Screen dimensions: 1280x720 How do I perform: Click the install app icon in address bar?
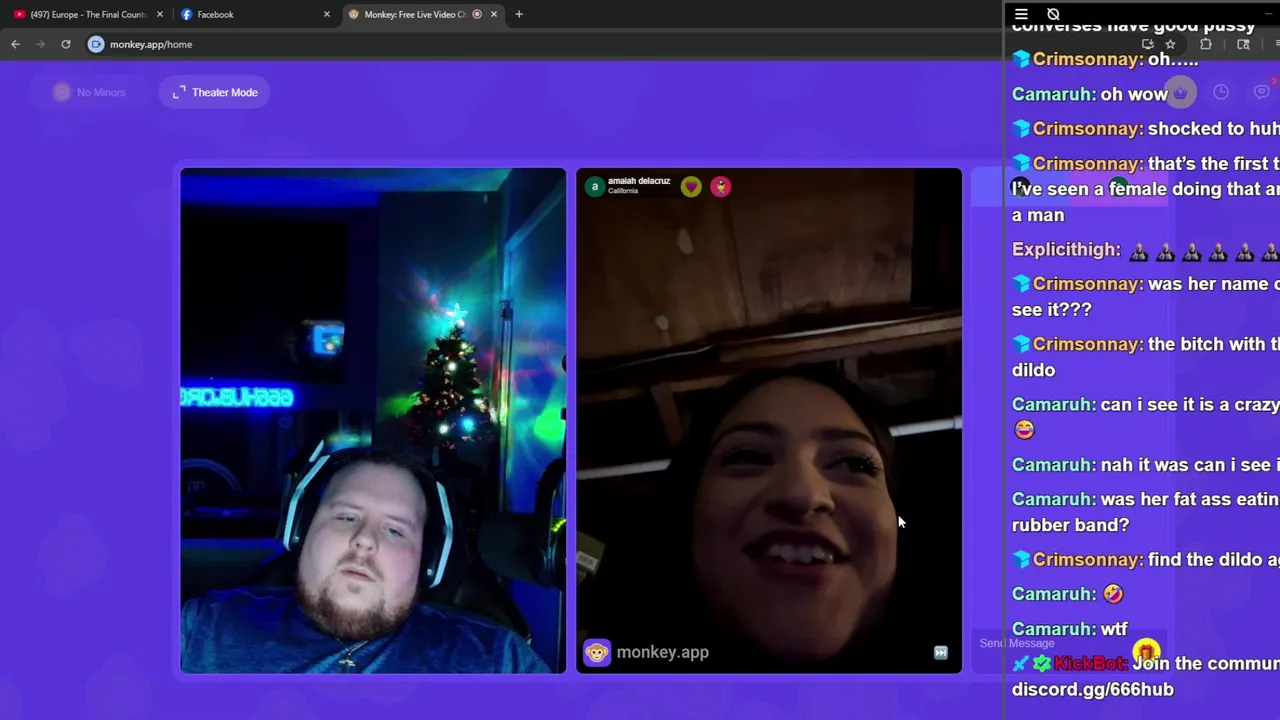[x=1147, y=44]
